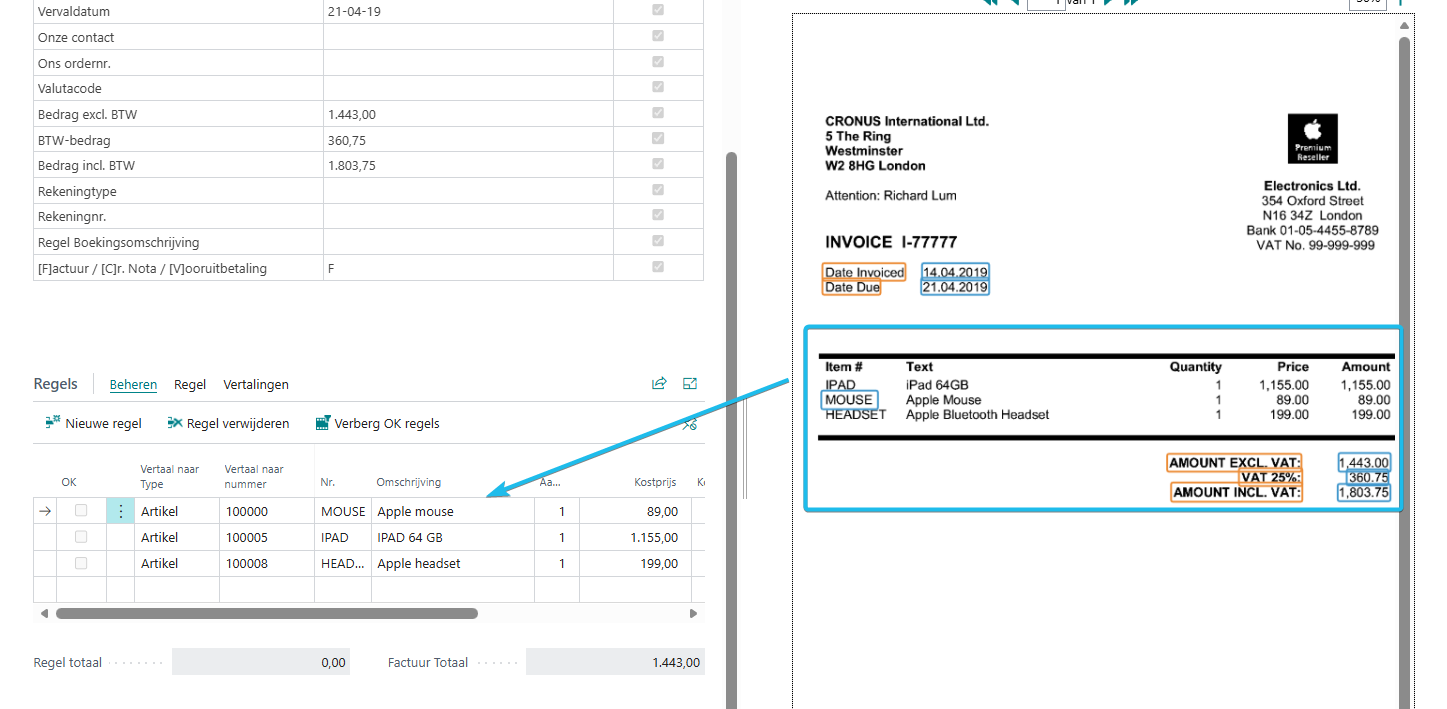Screen dimensions: 1447x709
Task: Click the share icon in the Regels header
Action: tap(659, 383)
